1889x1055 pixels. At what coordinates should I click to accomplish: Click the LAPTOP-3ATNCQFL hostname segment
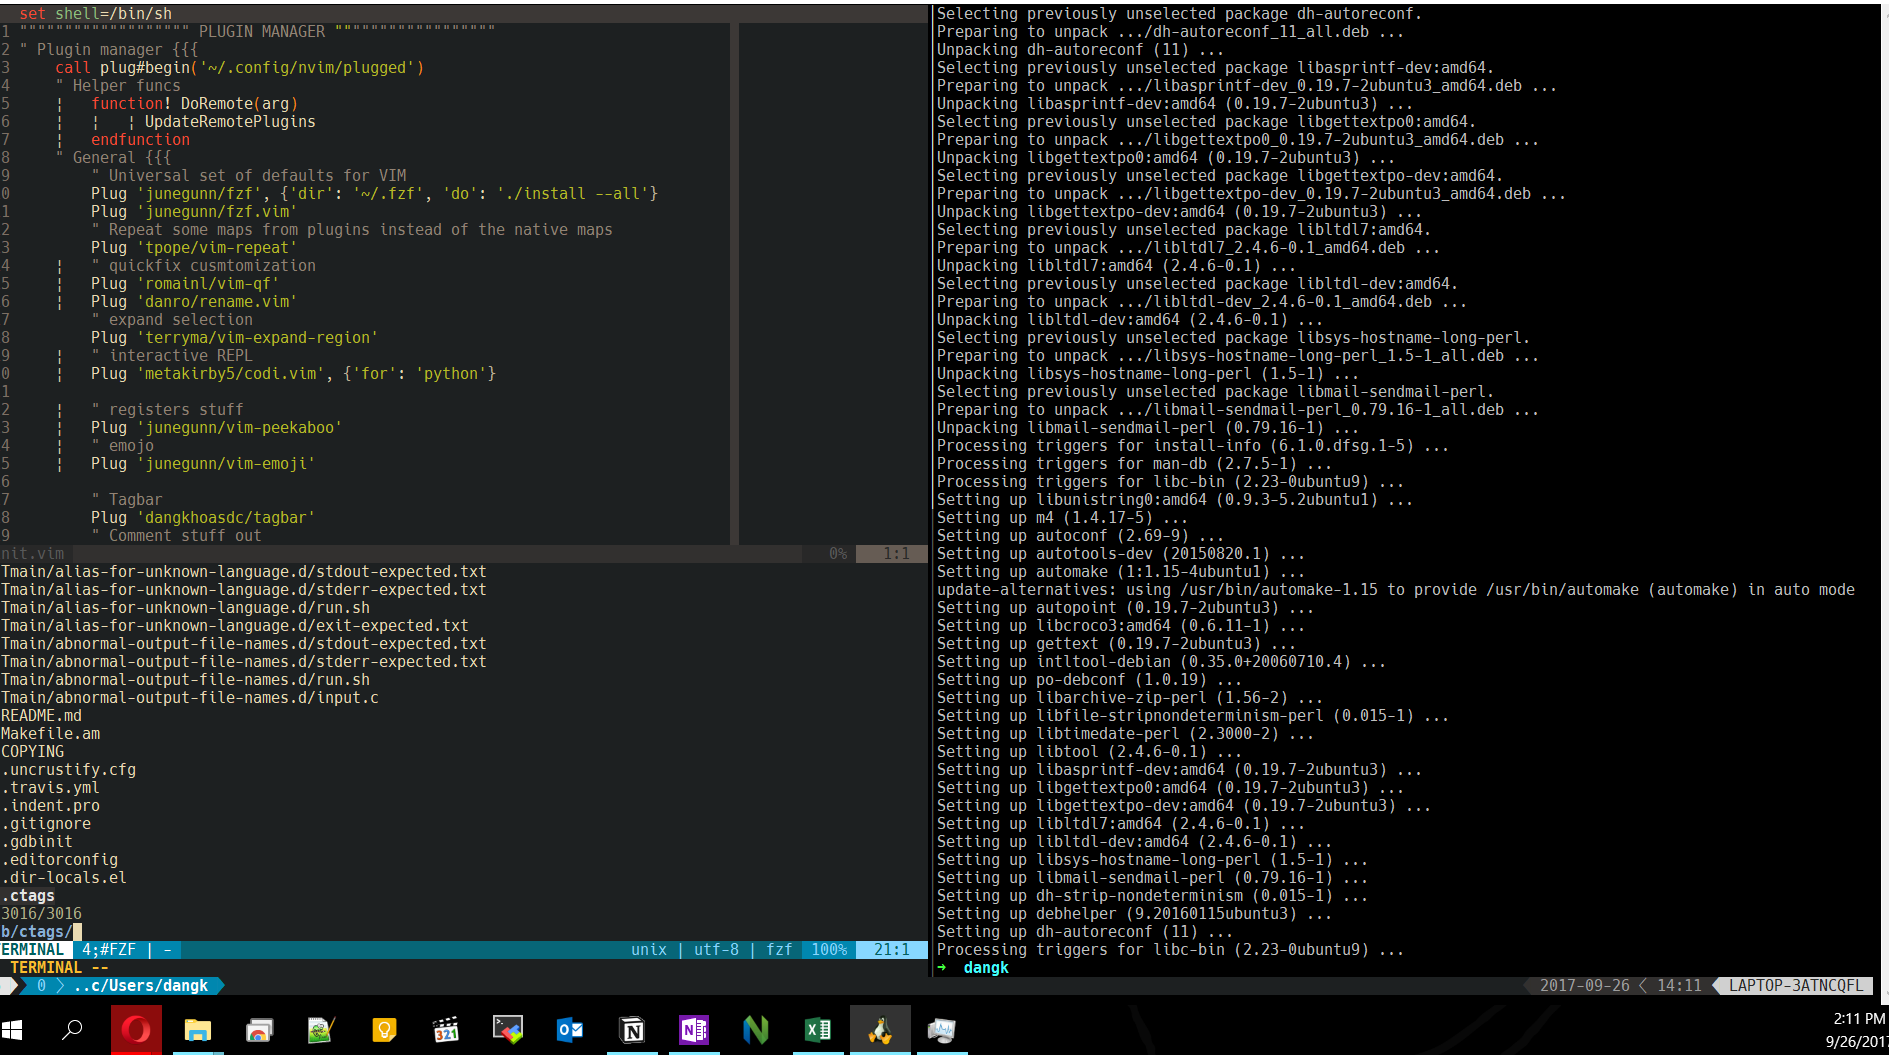[x=1796, y=986]
